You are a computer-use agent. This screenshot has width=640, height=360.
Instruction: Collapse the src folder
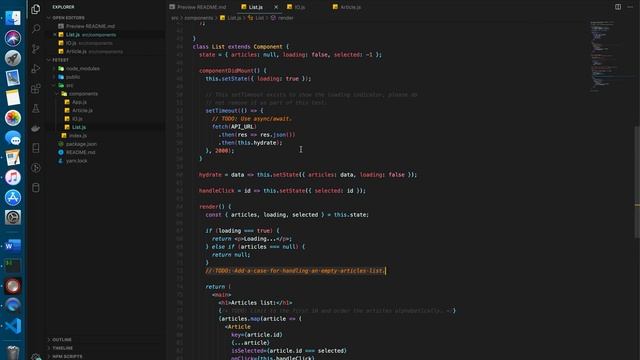69,85
